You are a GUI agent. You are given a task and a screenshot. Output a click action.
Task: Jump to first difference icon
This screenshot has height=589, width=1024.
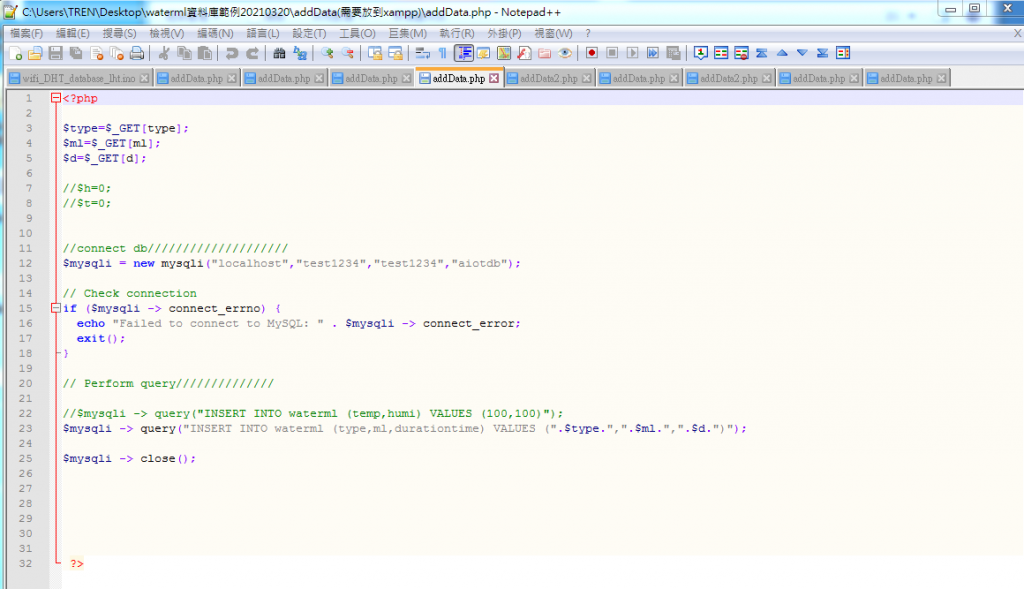pos(761,54)
